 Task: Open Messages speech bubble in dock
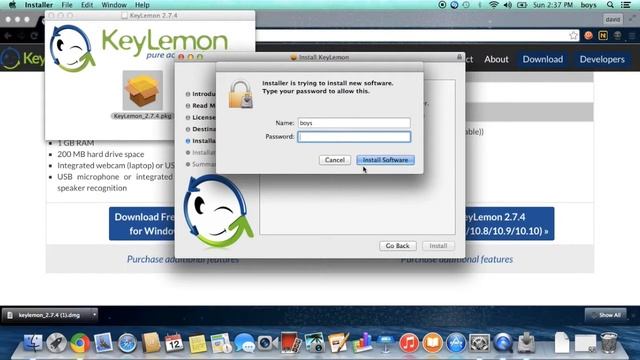click(x=244, y=343)
